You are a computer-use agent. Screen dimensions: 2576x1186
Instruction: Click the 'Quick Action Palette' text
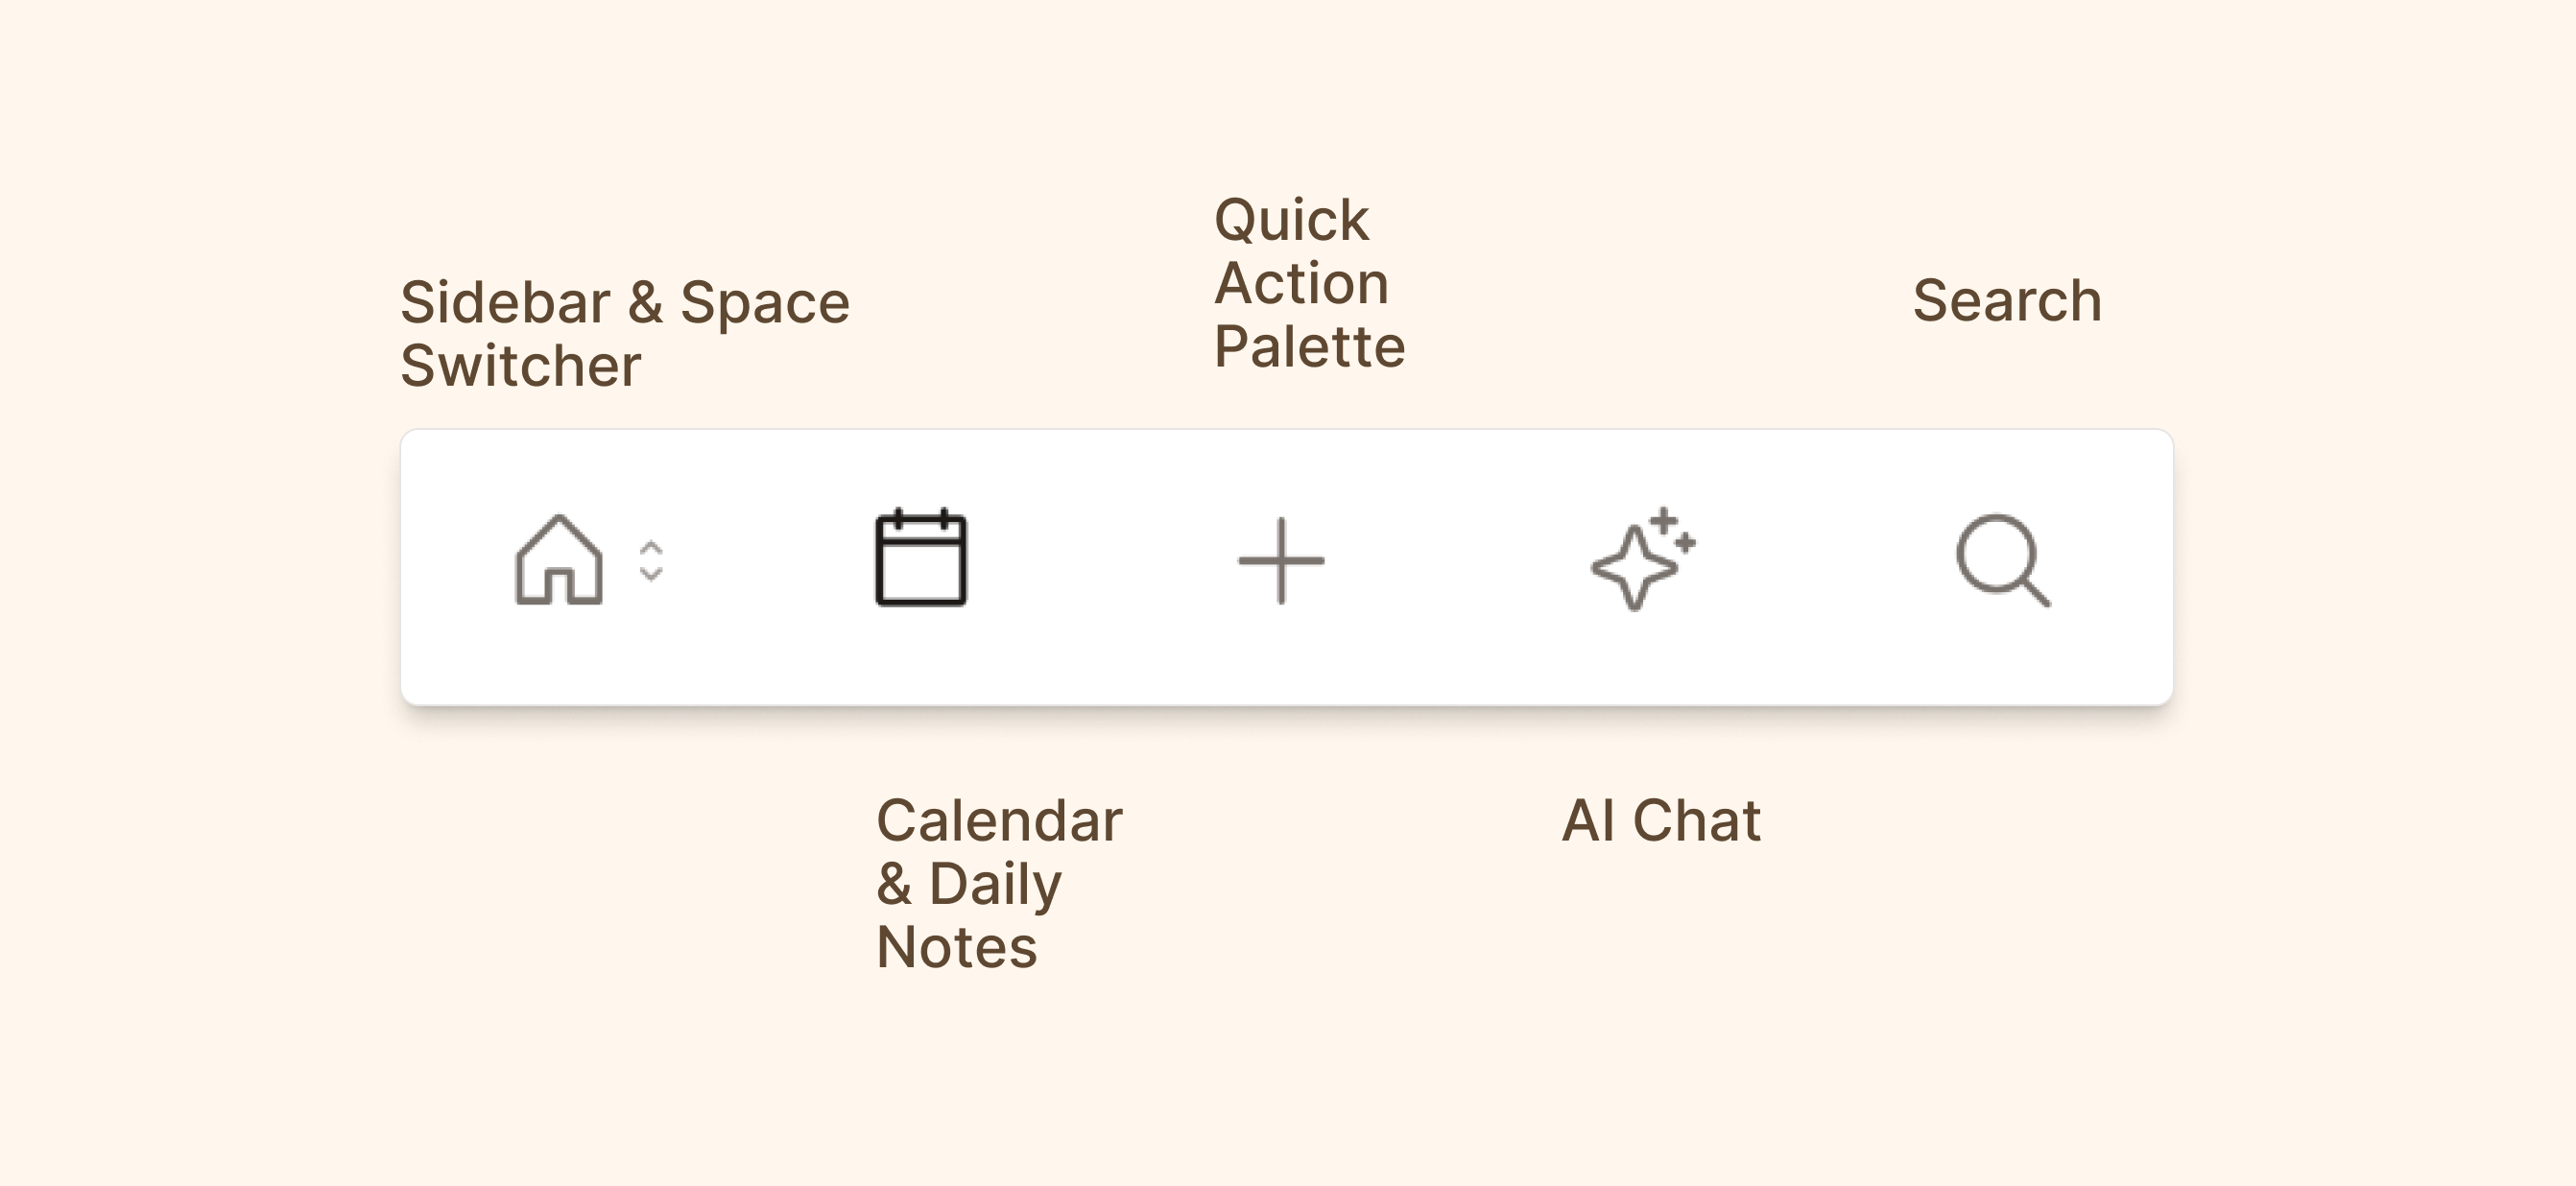pyautogui.click(x=1308, y=283)
